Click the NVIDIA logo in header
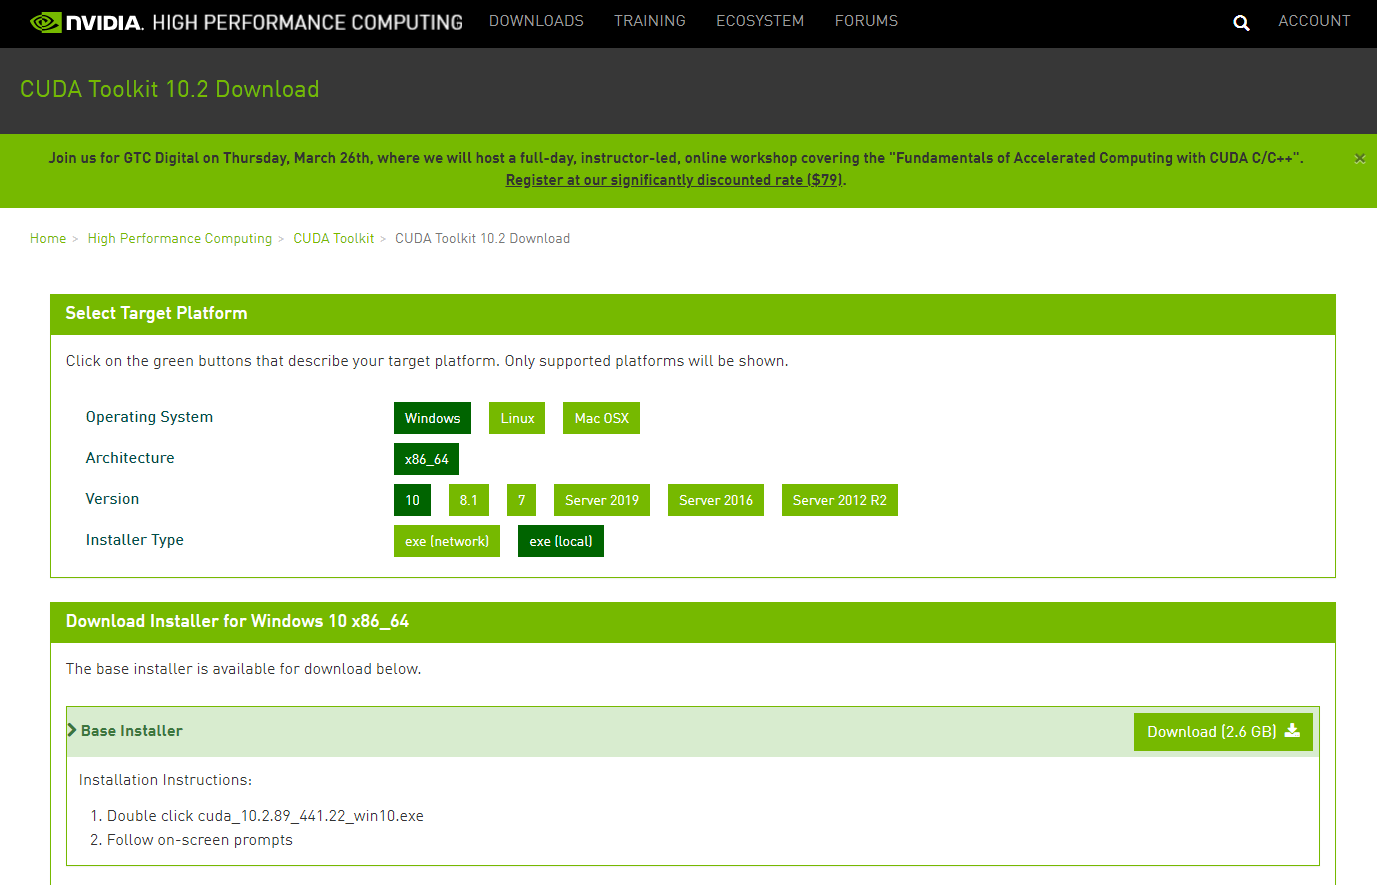This screenshot has height=885, width=1377. pos(87,22)
